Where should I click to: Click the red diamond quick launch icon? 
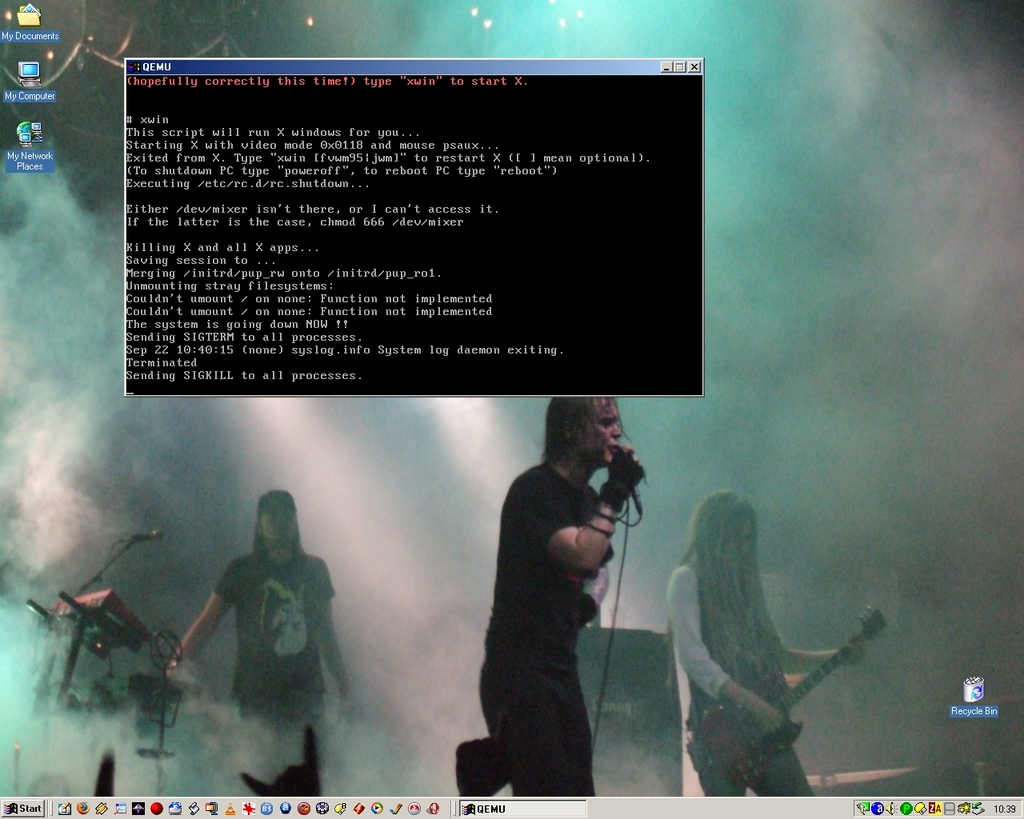(359, 809)
